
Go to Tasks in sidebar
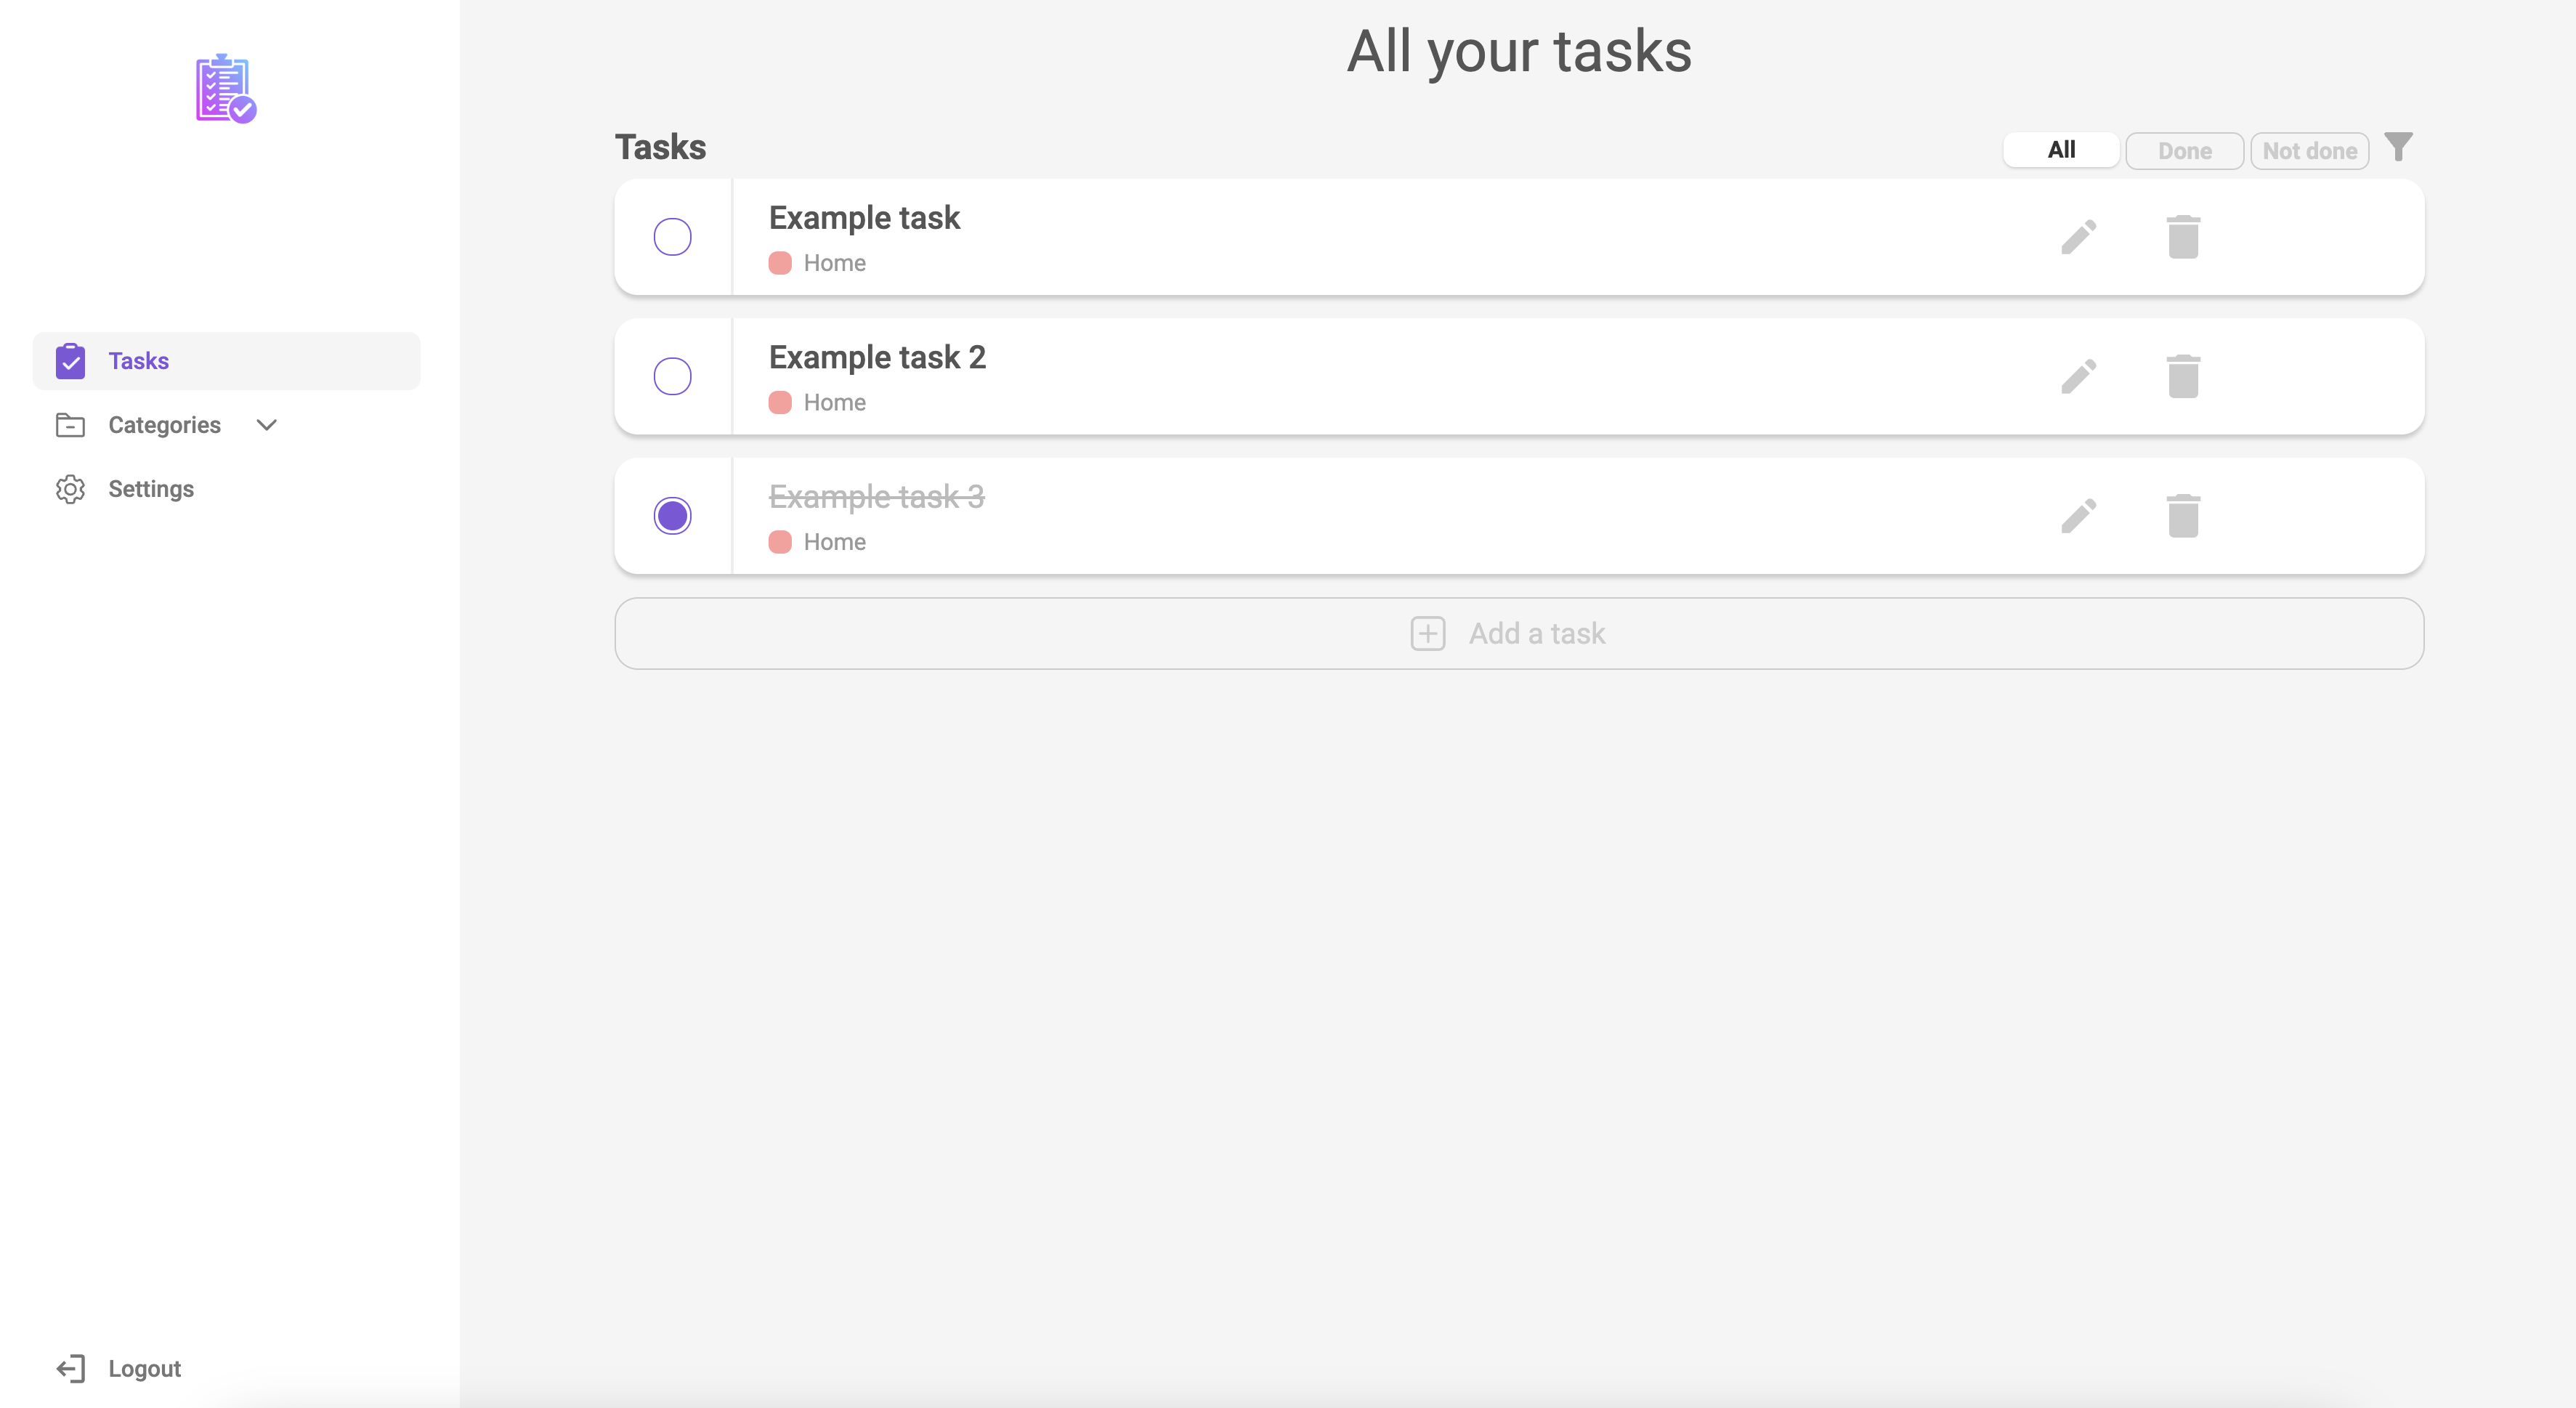tap(138, 361)
